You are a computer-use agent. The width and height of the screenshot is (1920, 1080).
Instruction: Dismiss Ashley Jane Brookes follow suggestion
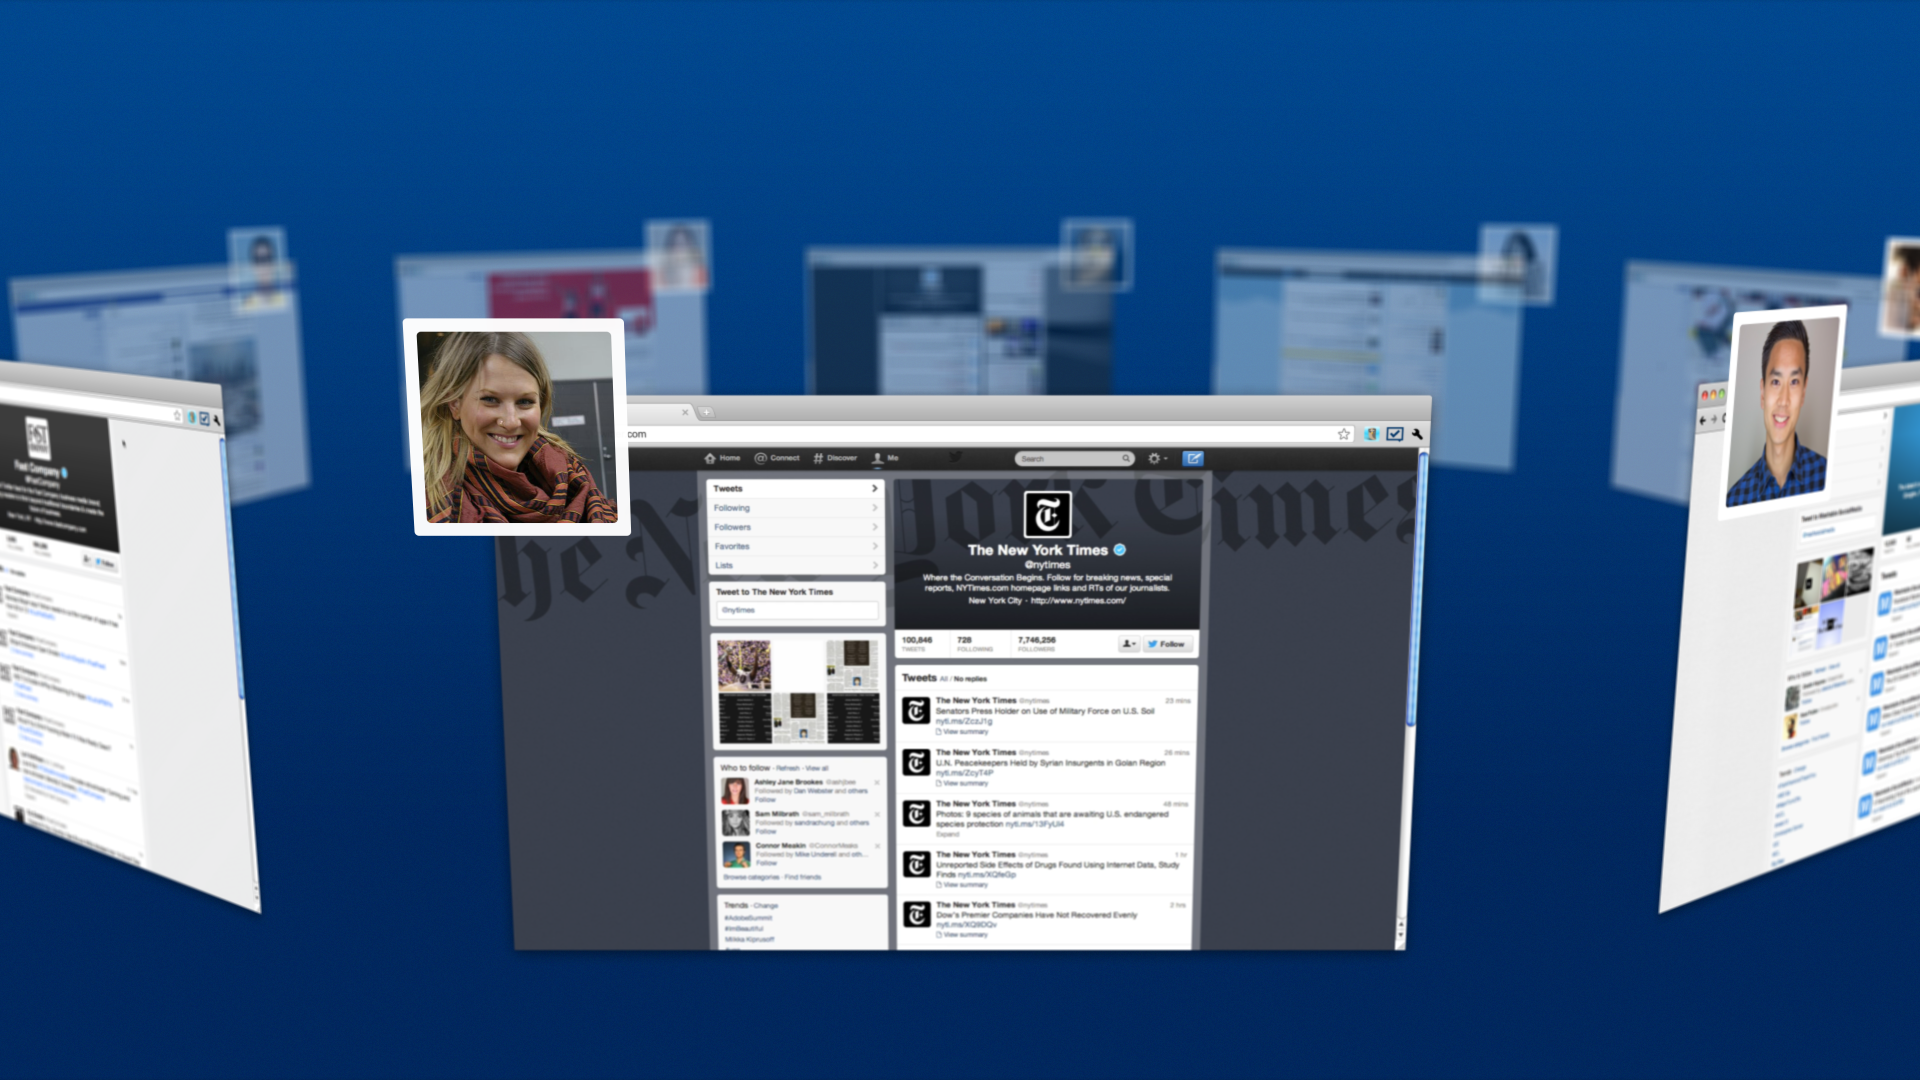click(x=877, y=782)
